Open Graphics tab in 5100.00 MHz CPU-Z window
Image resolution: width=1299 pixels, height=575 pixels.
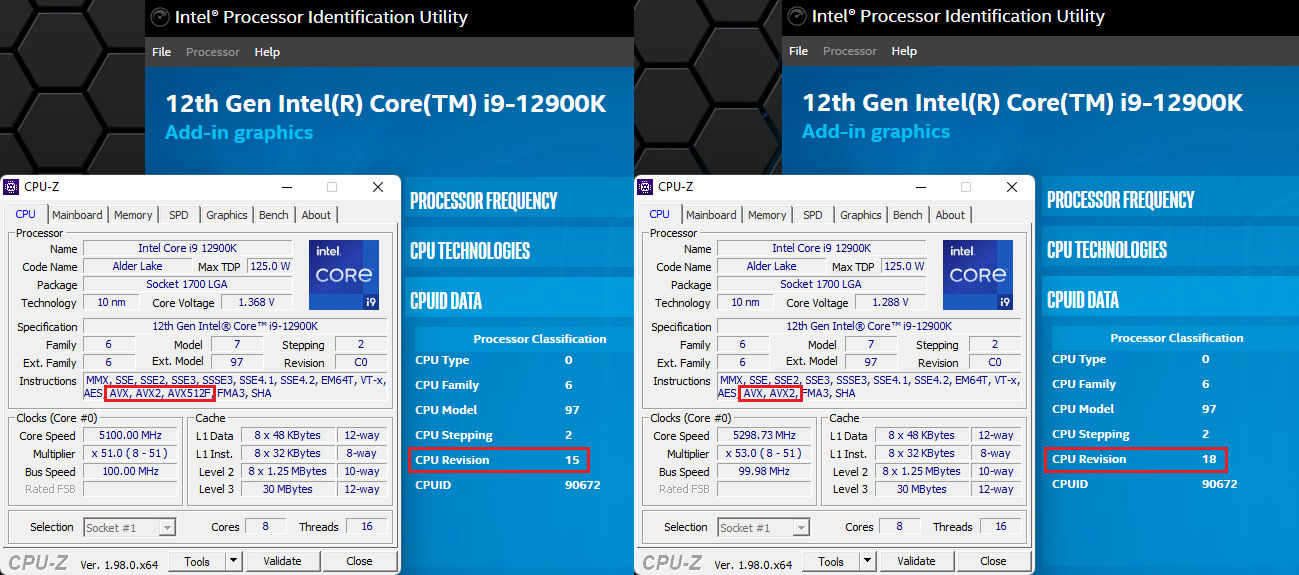pyautogui.click(x=227, y=215)
